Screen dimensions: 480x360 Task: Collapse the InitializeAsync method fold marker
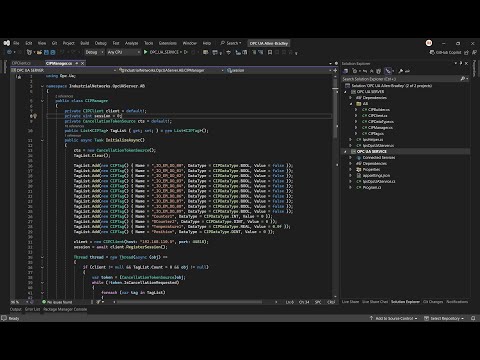click(42, 141)
